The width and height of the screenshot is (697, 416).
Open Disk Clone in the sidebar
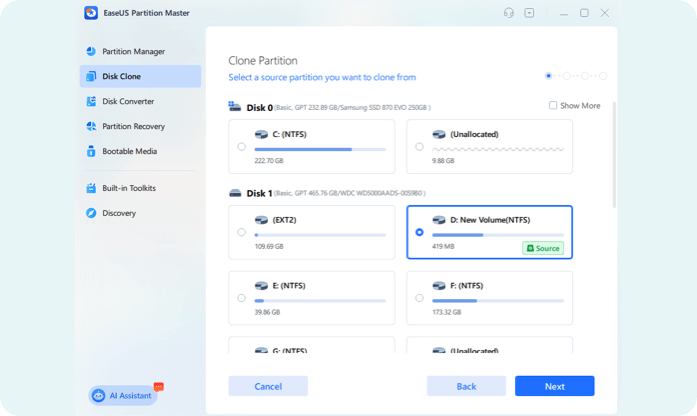[x=140, y=76]
